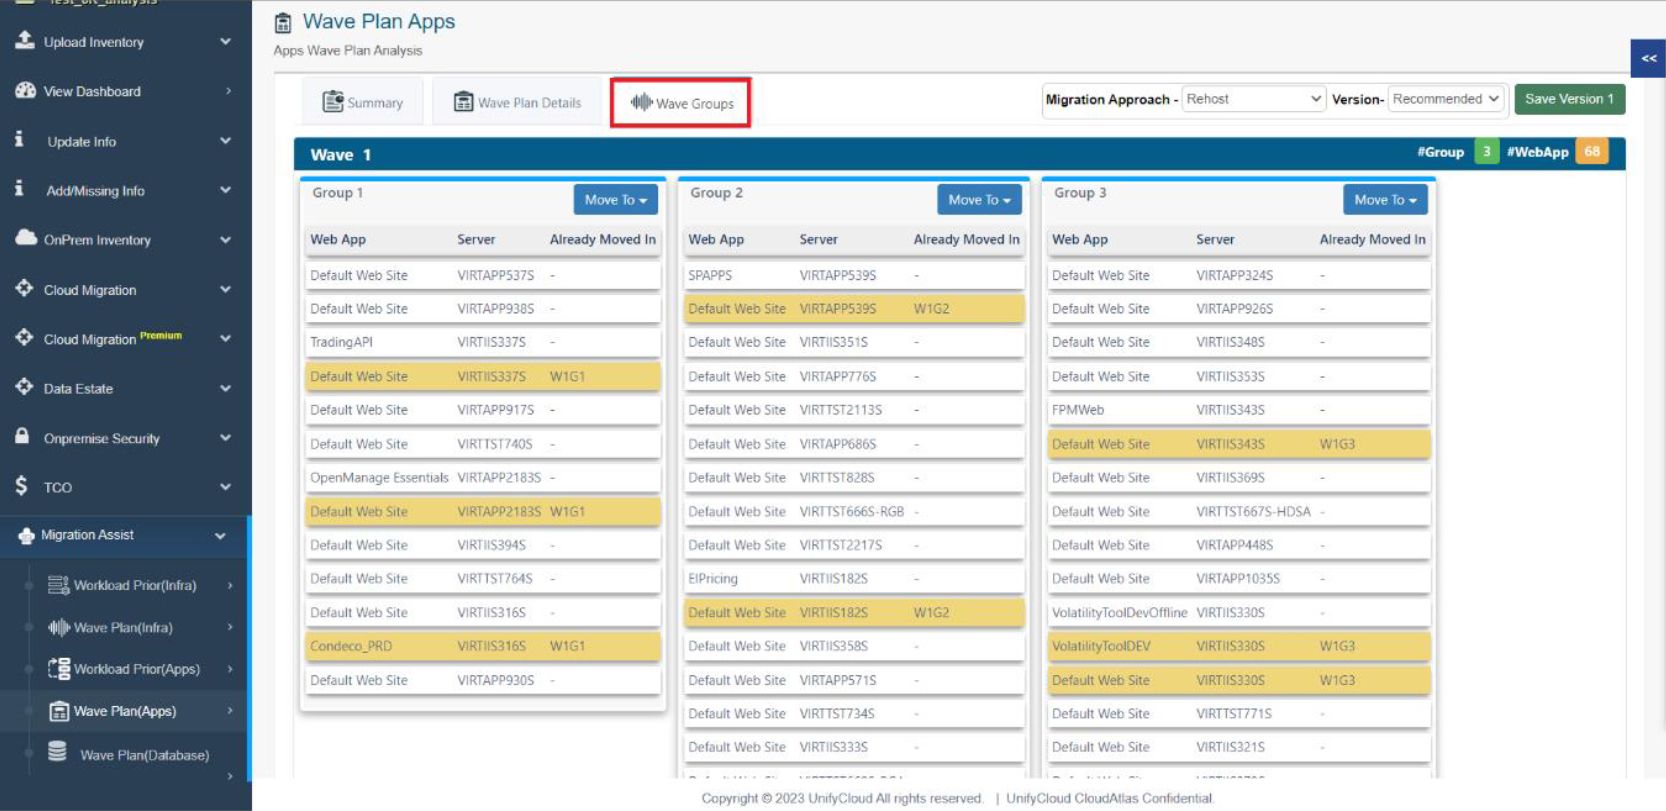Click the Save Version 1 button
1666x811 pixels.
1570,99
